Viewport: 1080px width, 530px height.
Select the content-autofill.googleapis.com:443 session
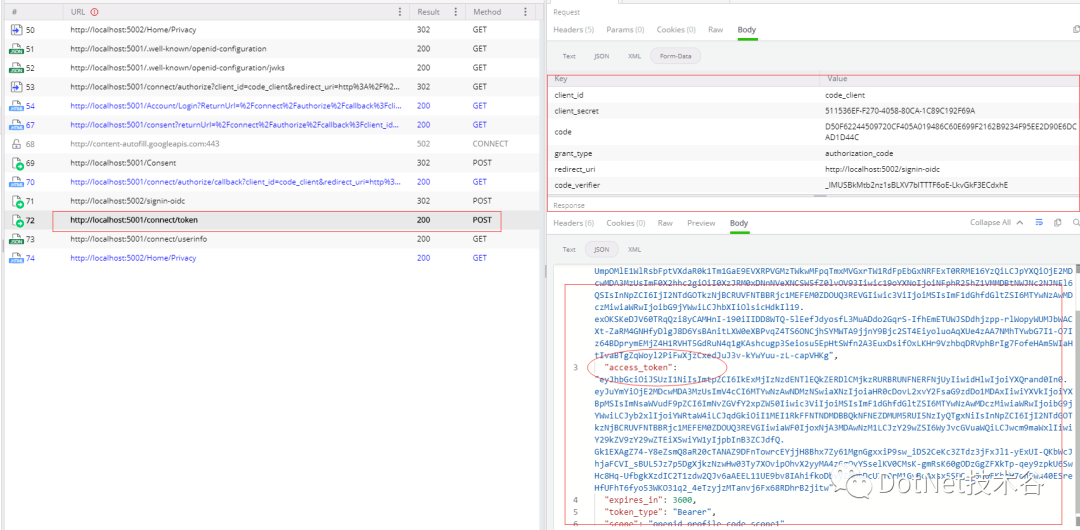coord(271,144)
